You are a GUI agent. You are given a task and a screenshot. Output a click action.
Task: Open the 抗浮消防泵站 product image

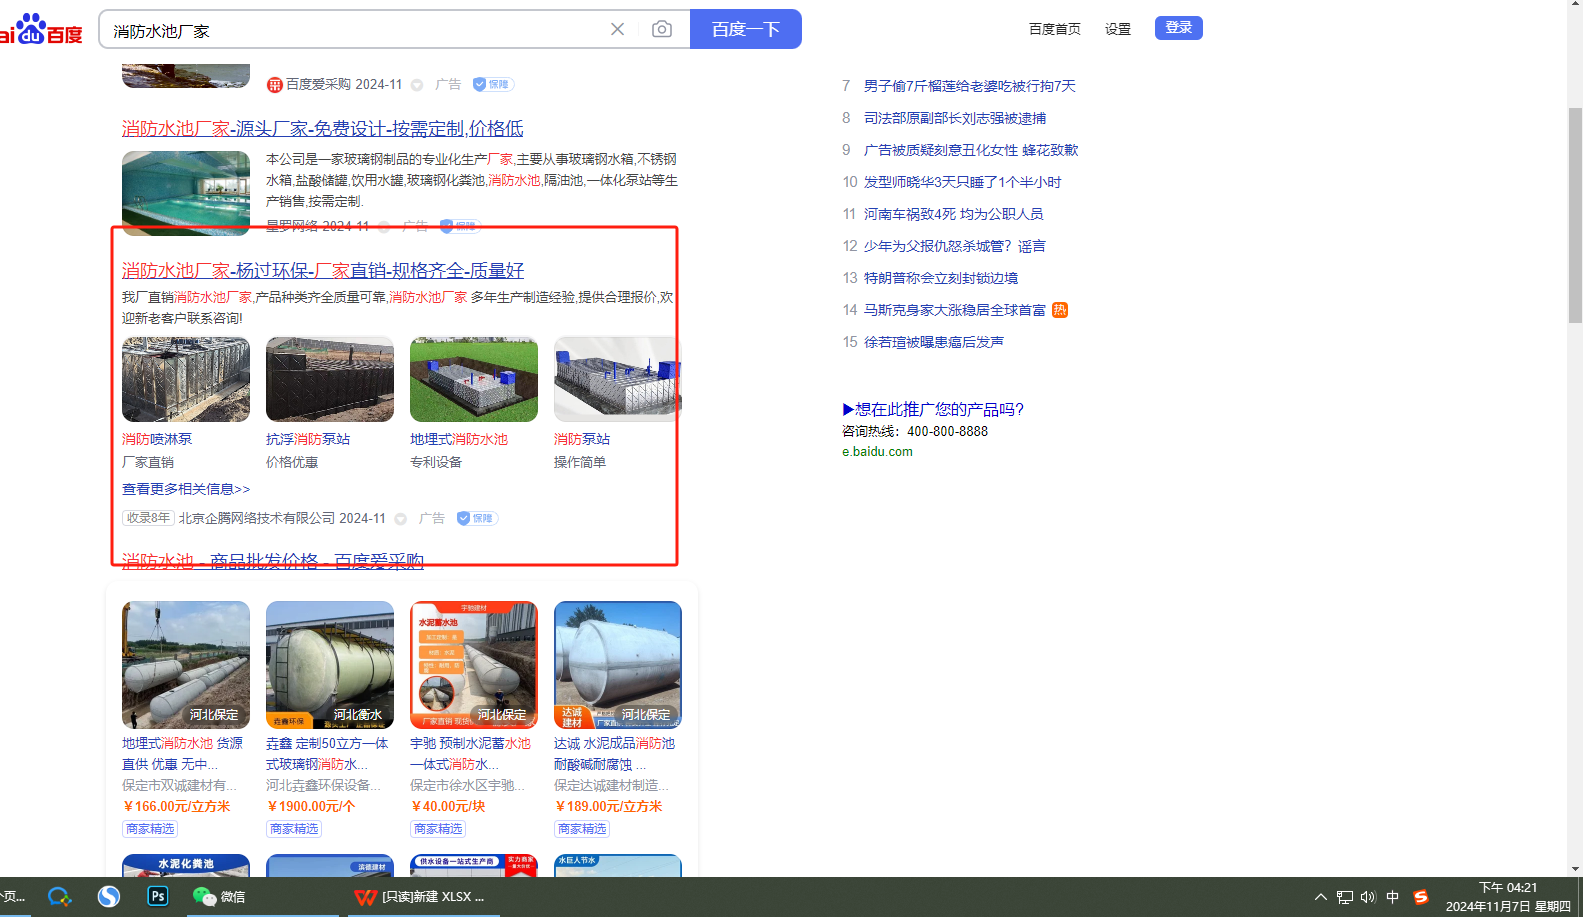330,379
